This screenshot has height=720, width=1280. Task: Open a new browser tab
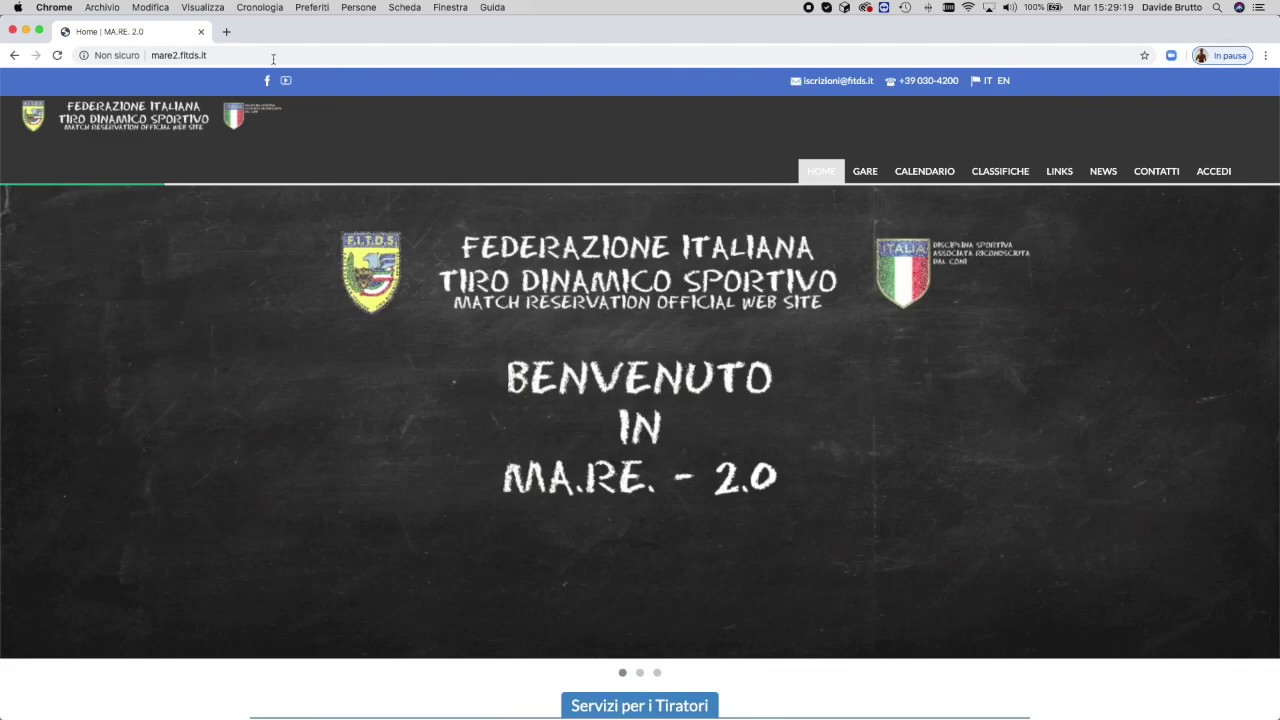pyautogui.click(x=226, y=32)
